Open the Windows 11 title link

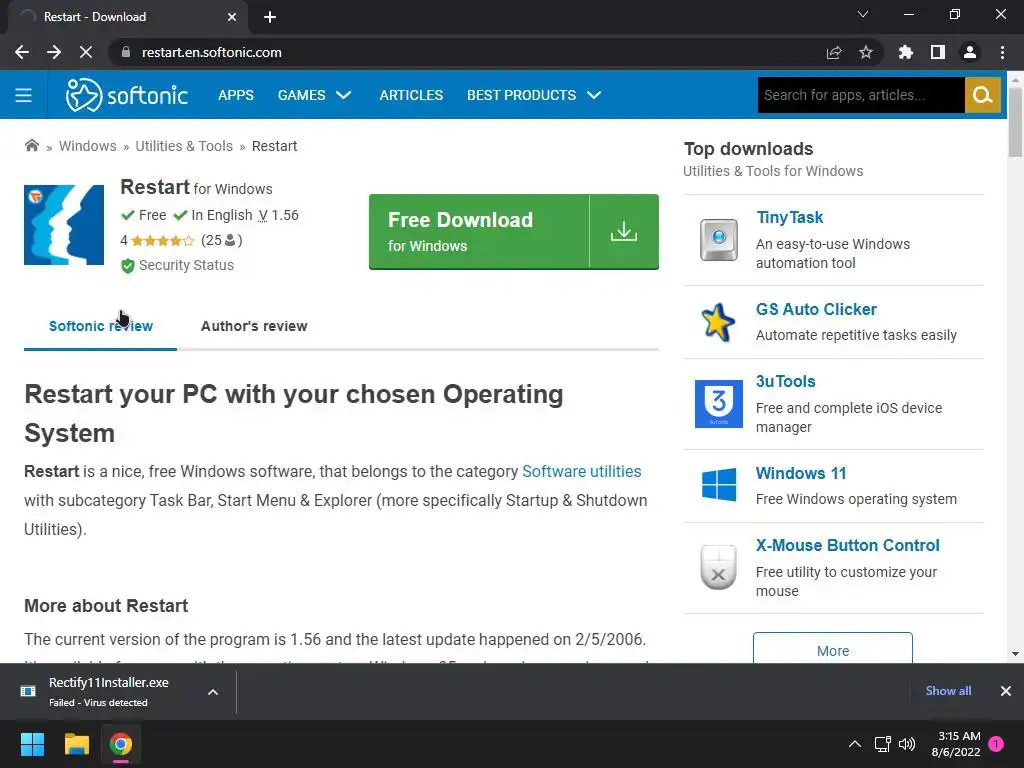[801, 473]
